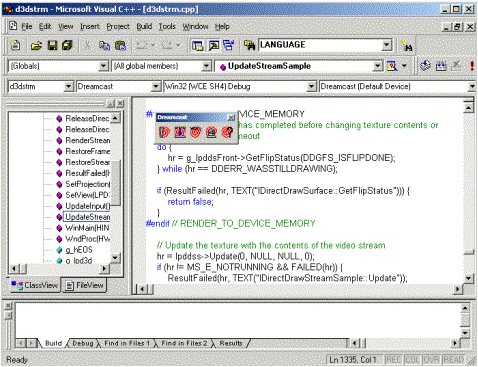This screenshot has height=367, width=478.
Task: Click the Copy icon in toolbar
Action: pos(104,45)
